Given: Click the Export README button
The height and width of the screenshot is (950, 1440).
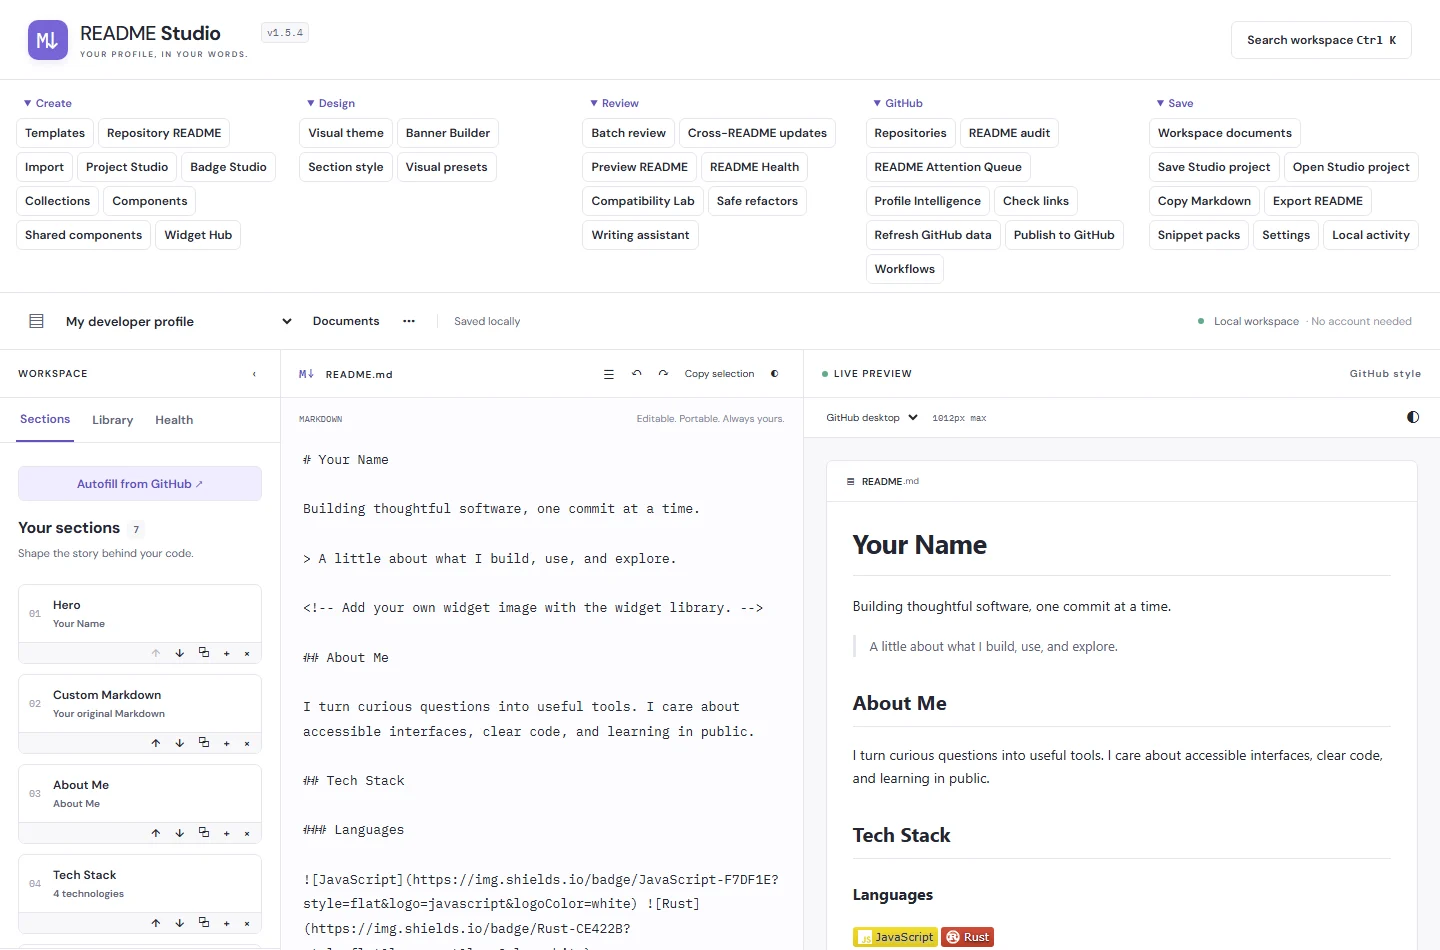Looking at the screenshot, I should [x=1318, y=201].
